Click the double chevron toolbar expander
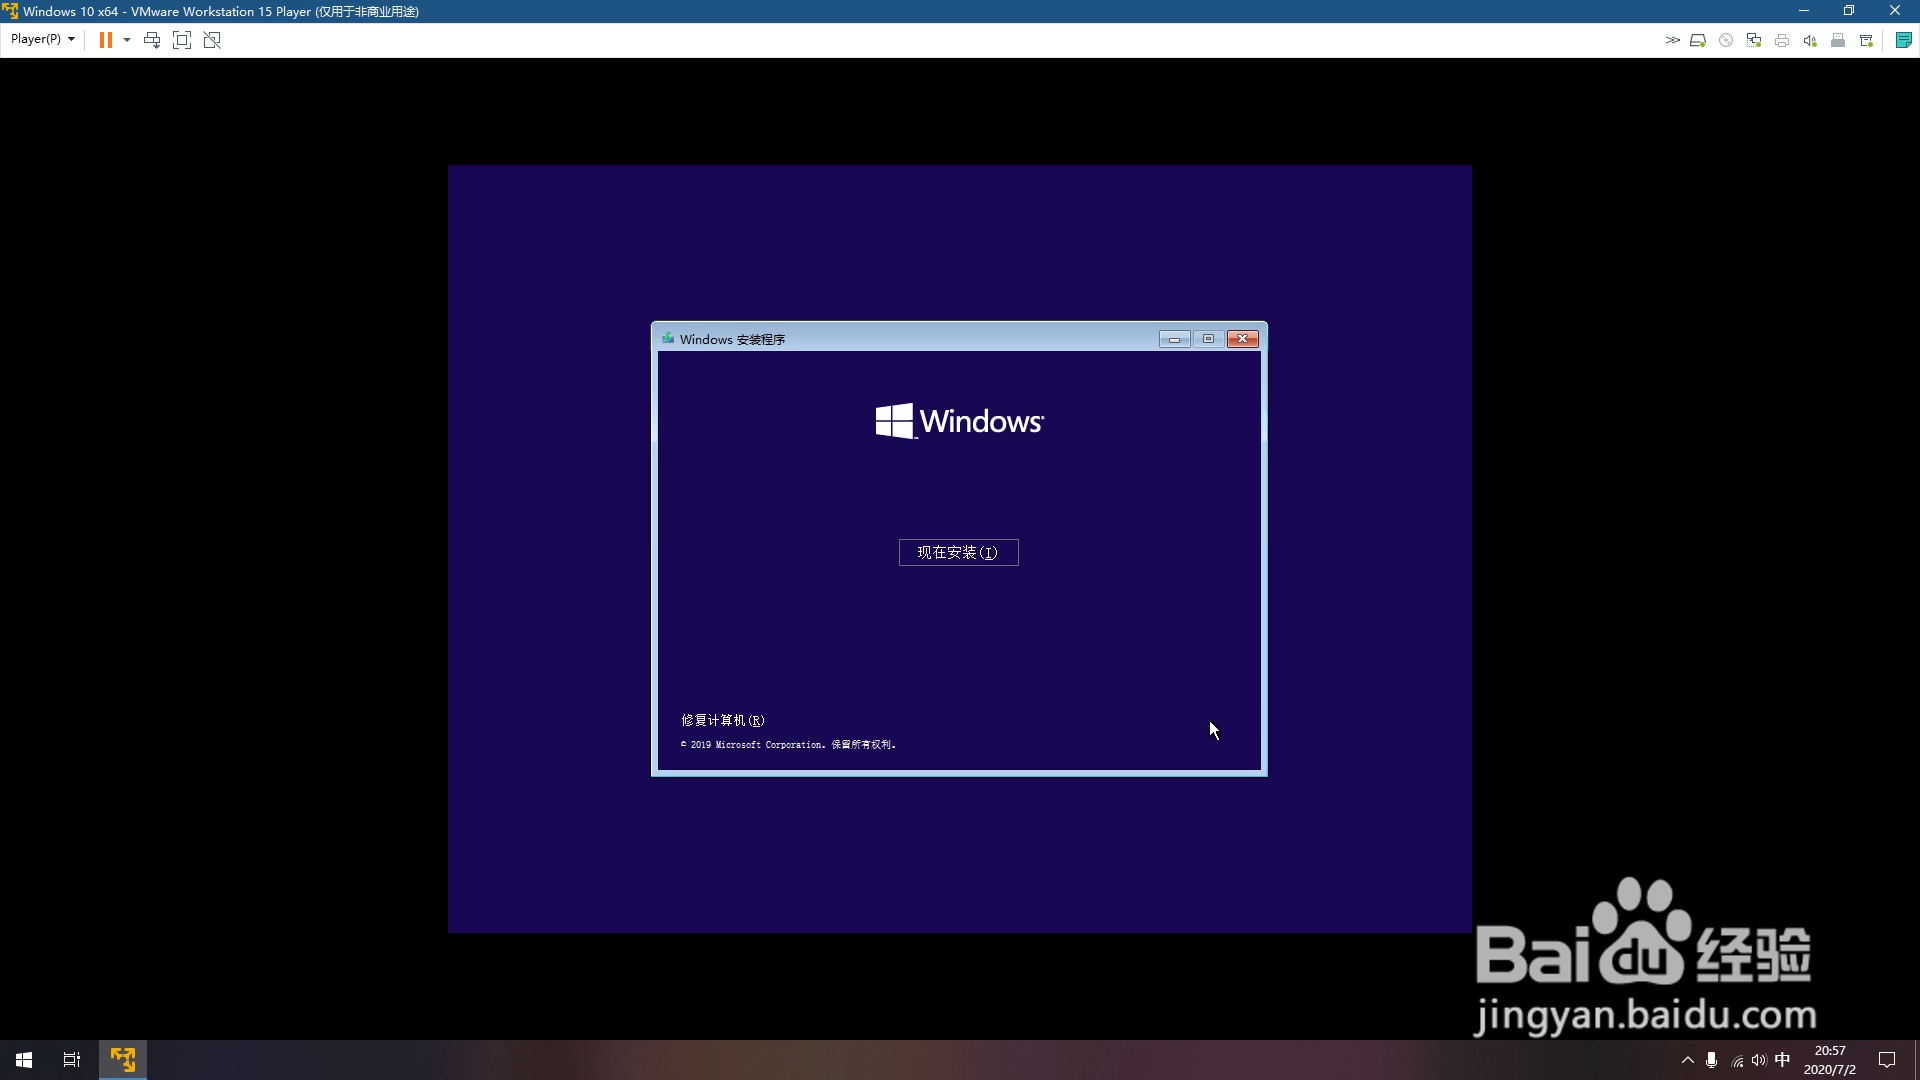 [x=1672, y=40]
